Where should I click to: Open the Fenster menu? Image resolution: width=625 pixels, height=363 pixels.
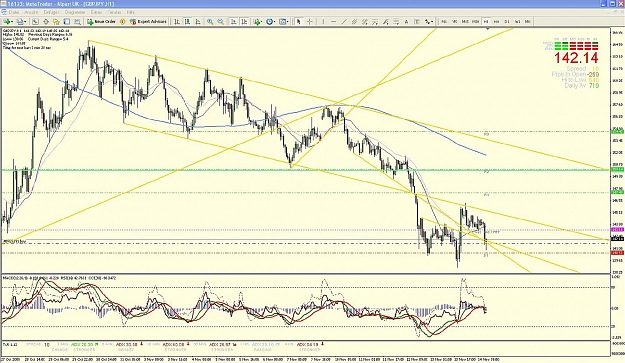coord(114,12)
